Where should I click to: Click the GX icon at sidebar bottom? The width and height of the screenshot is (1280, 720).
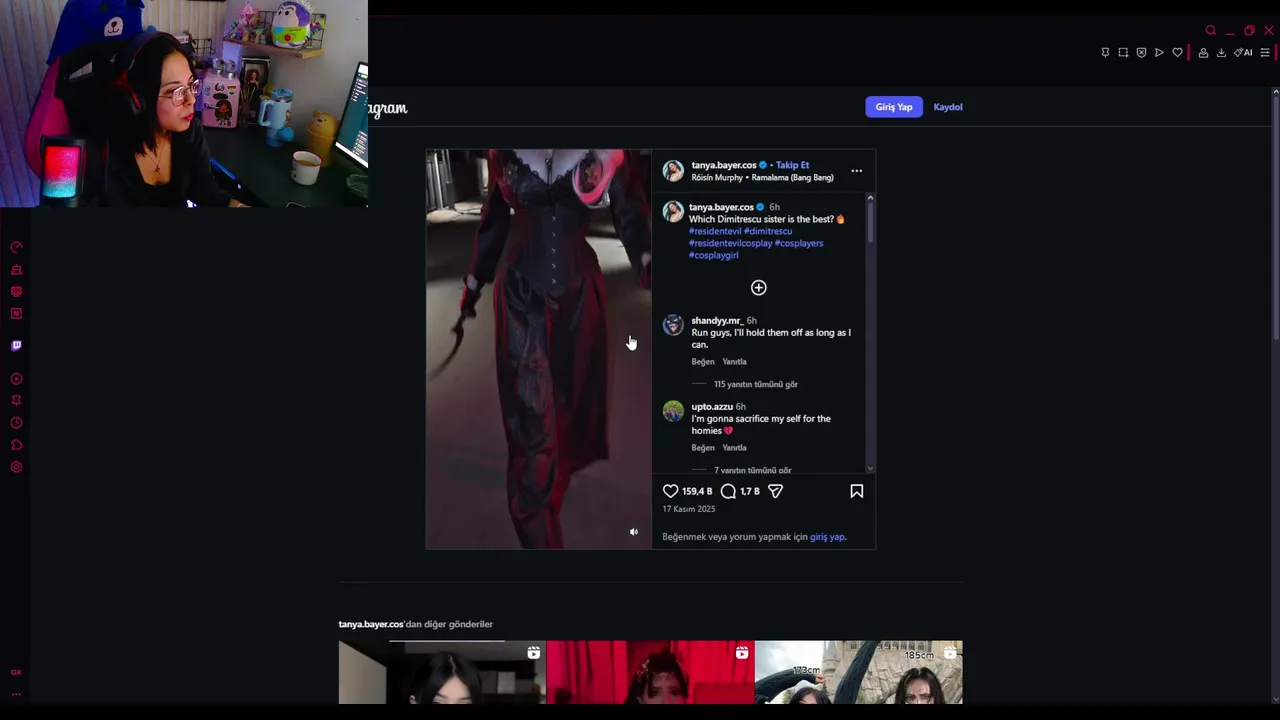[x=16, y=672]
